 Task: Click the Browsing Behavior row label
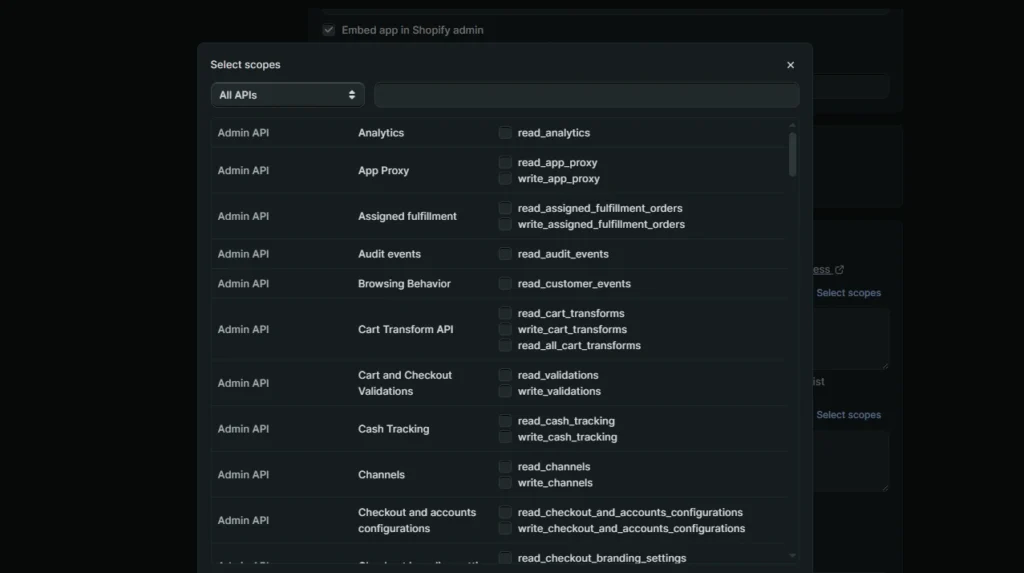coord(404,284)
